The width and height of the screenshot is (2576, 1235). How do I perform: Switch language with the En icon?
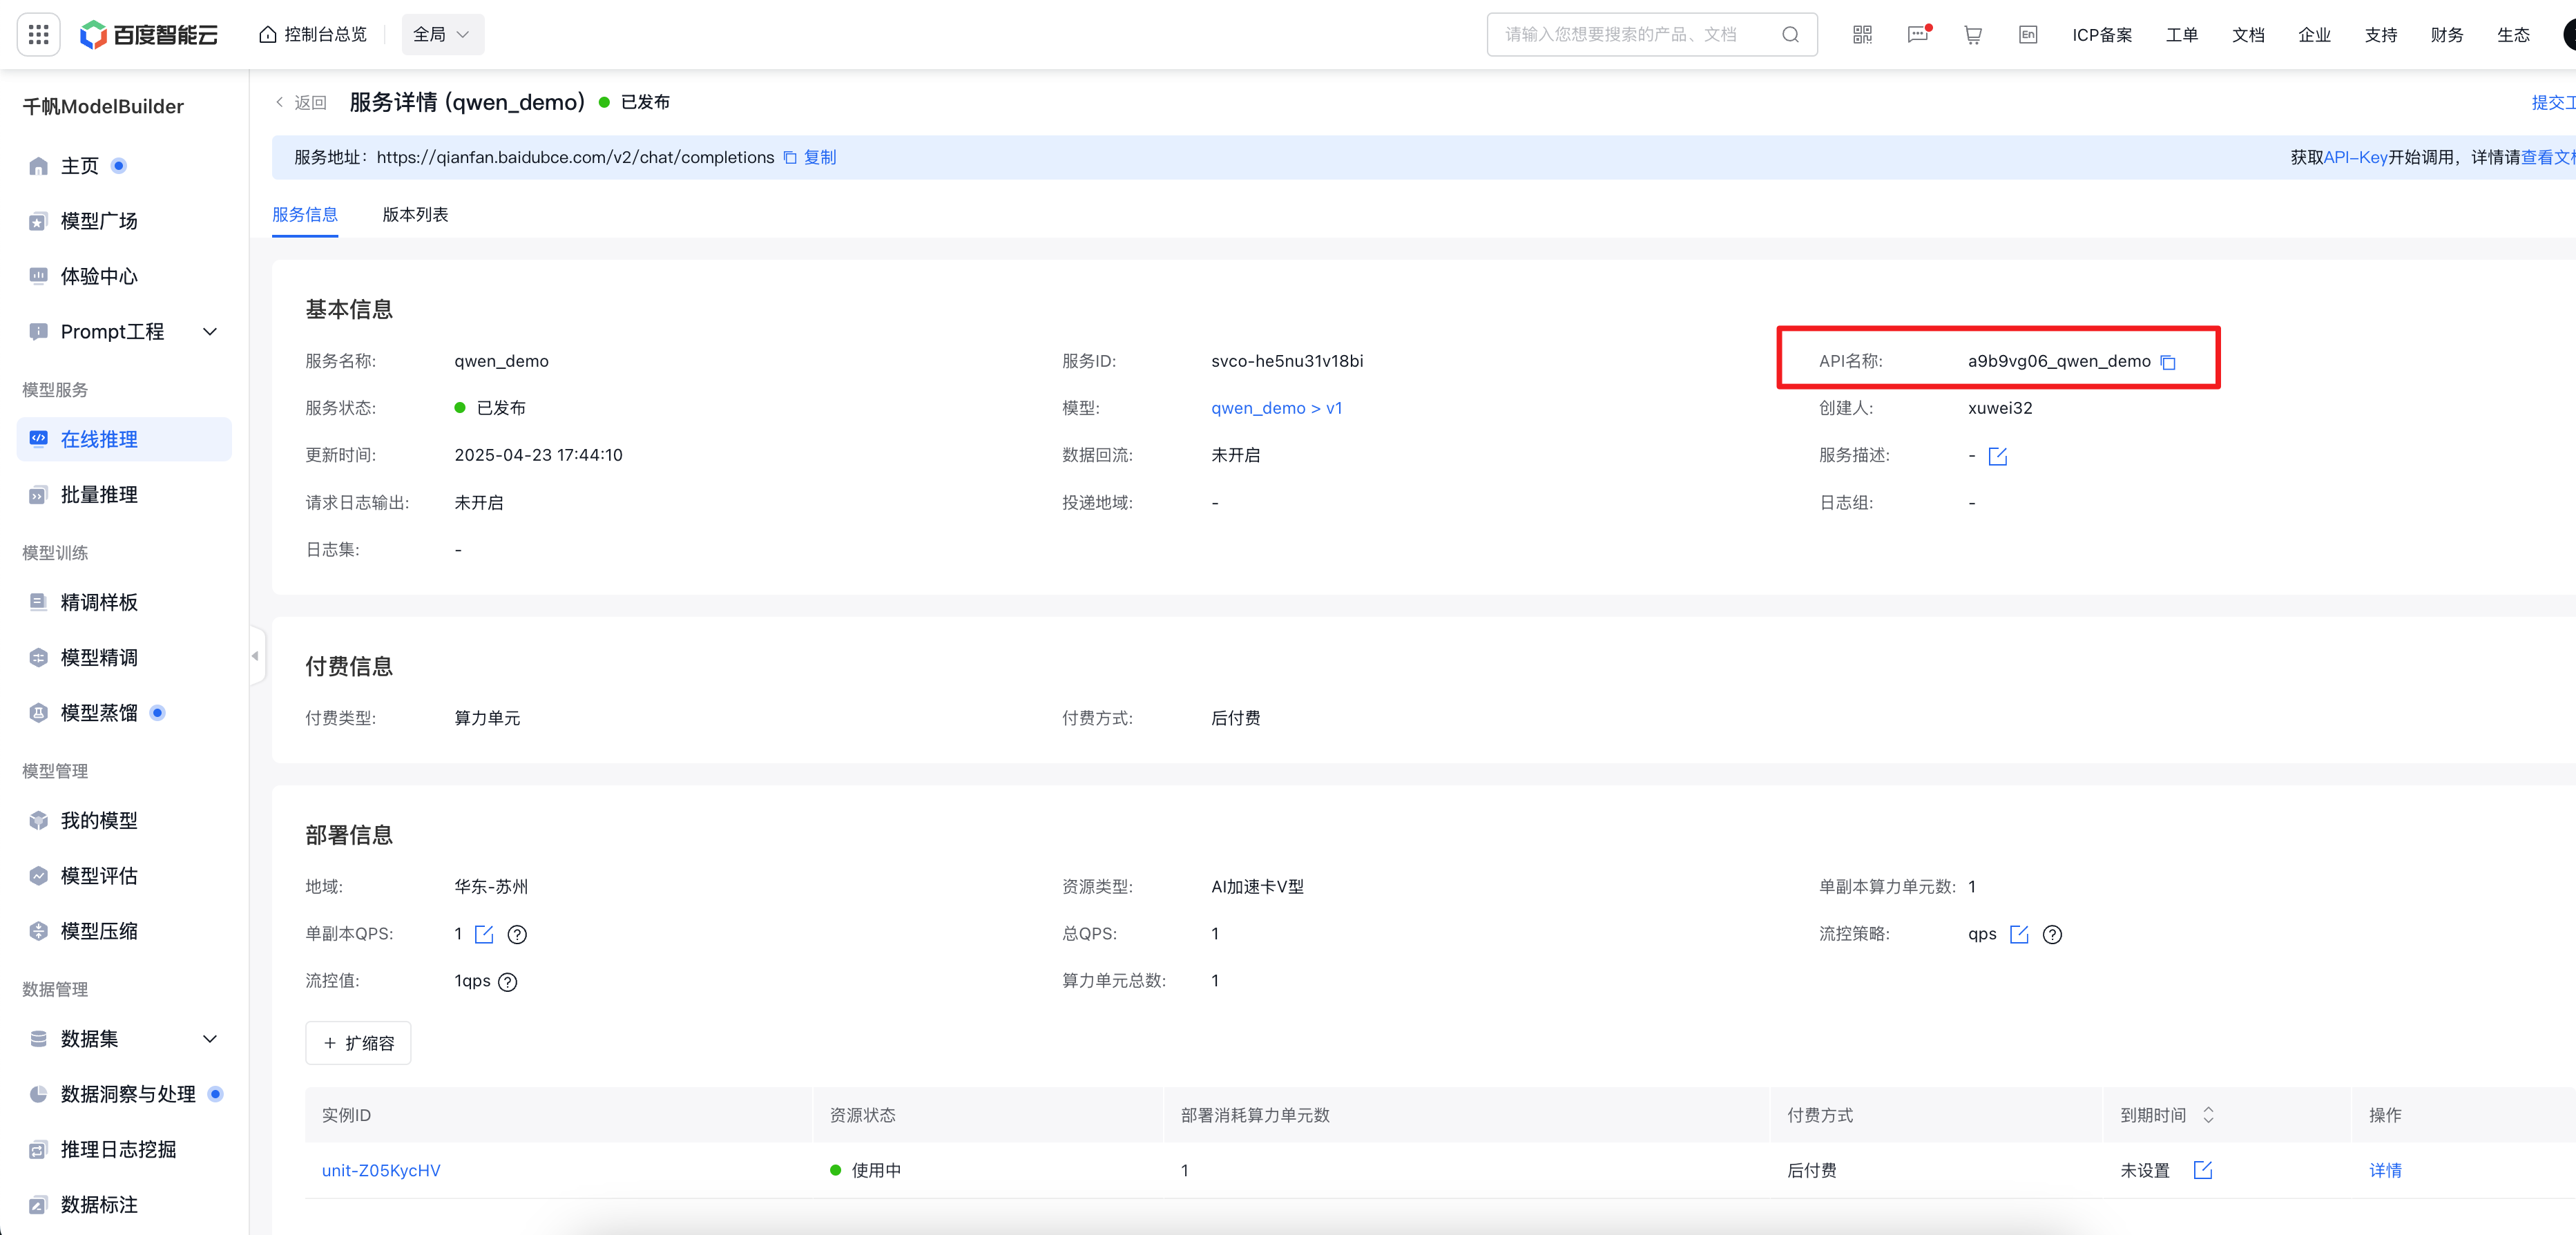pyautogui.click(x=2027, y=34)
